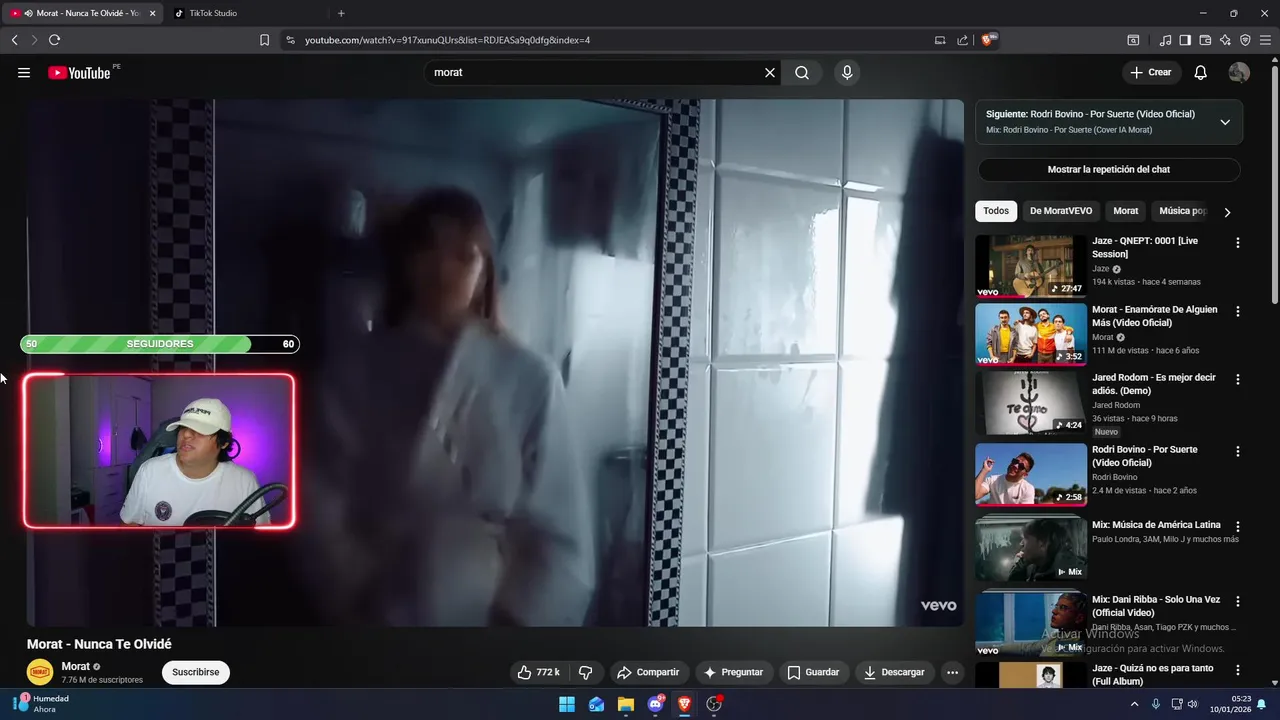Image resolution: width=1280 pixels, height=720 pixels.
Task: Open options for Música de América Latina mix
Action: [1238, 526]
